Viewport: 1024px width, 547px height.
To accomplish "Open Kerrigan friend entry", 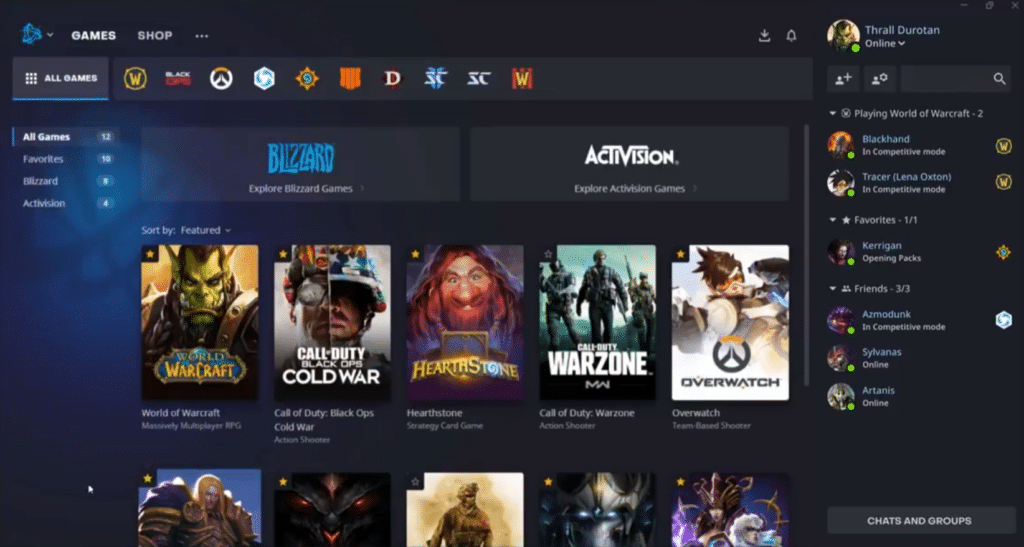I will (920, 252).
